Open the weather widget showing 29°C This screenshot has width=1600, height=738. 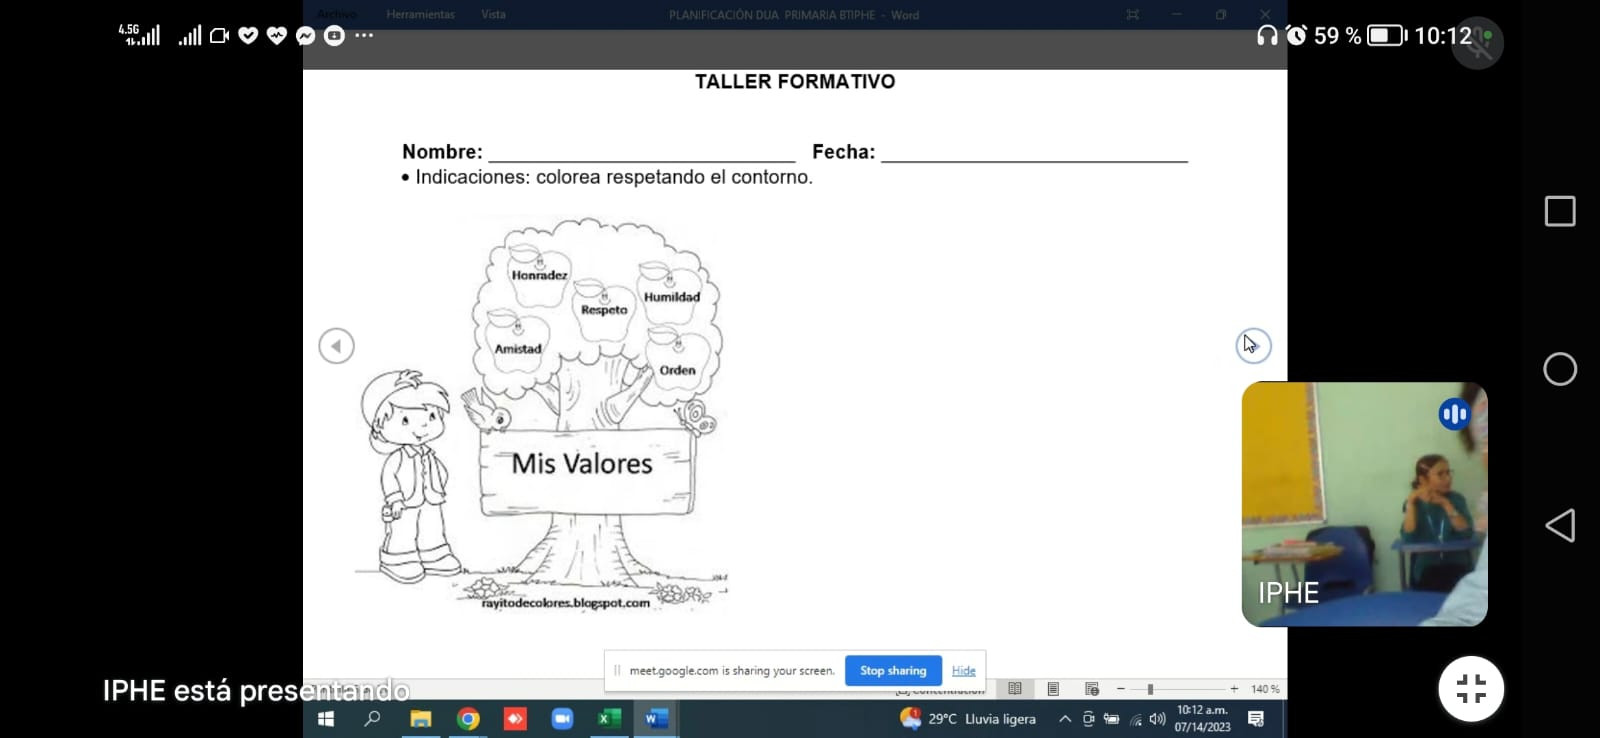(967, 719)
